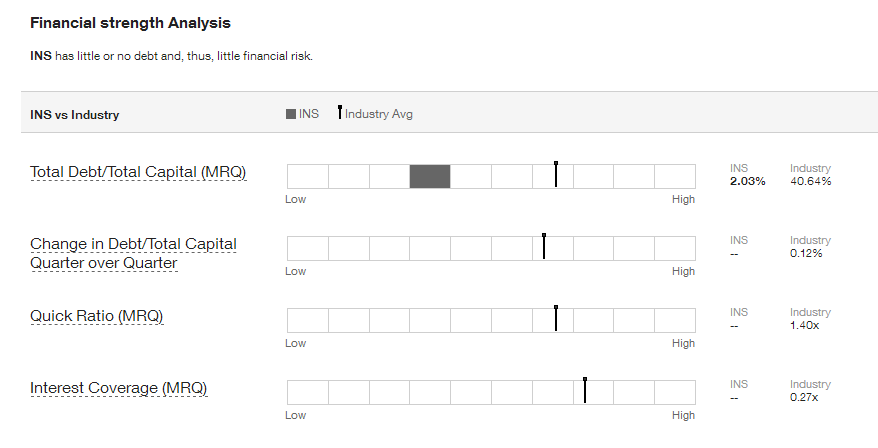Screen dimensions: 878x448
Task: Click Industry value 0.27x for Interest Coverage
Action: click(x=804, y=398)
